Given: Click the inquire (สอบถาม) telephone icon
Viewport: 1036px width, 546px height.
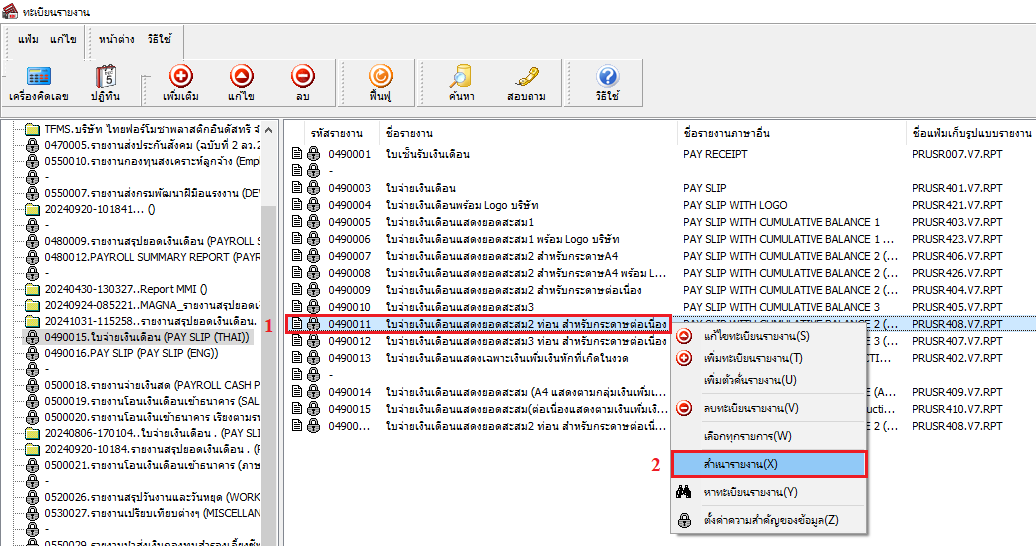Looking at the screenshot, I should click(x=526, y=82).
